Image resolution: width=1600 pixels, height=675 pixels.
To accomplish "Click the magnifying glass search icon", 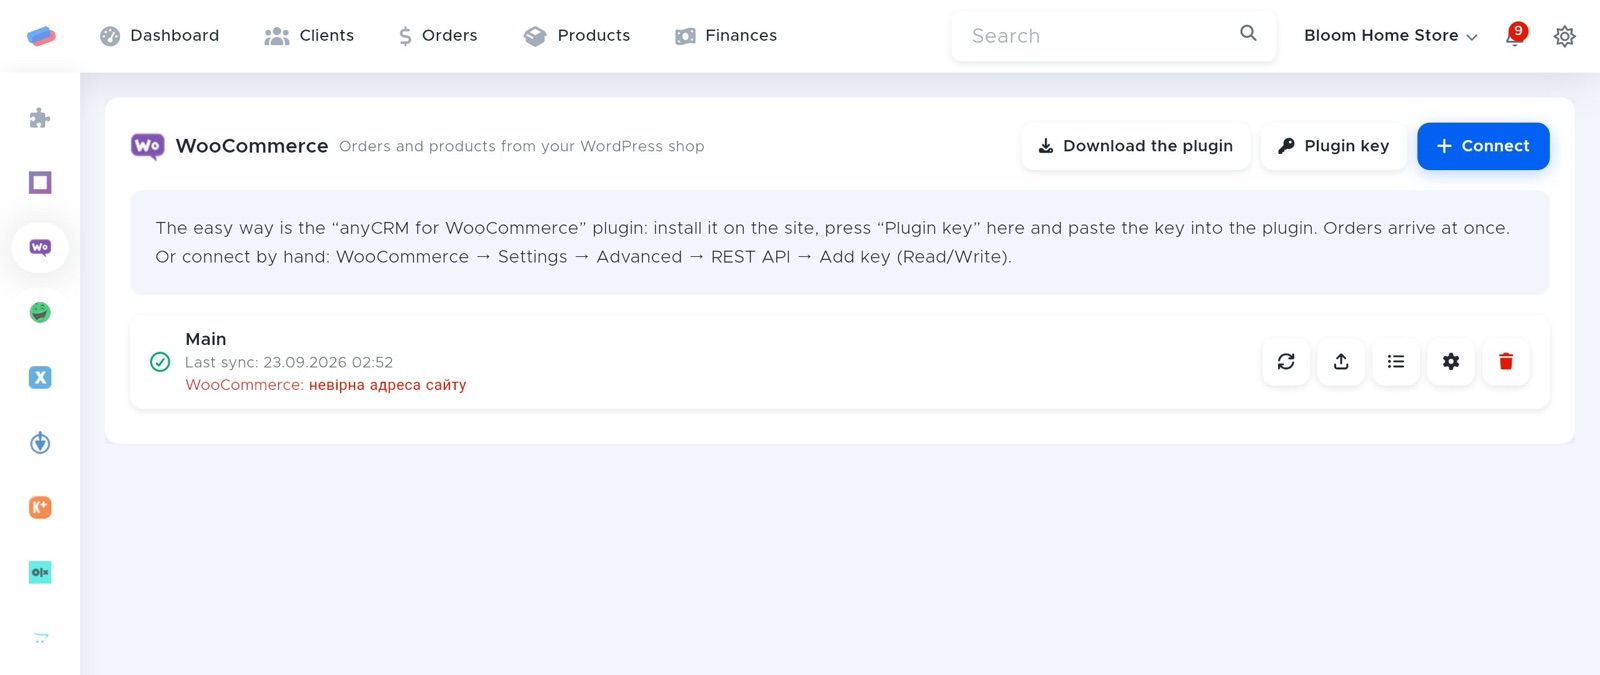I will pyautogui.click(x=1248, y=33).
